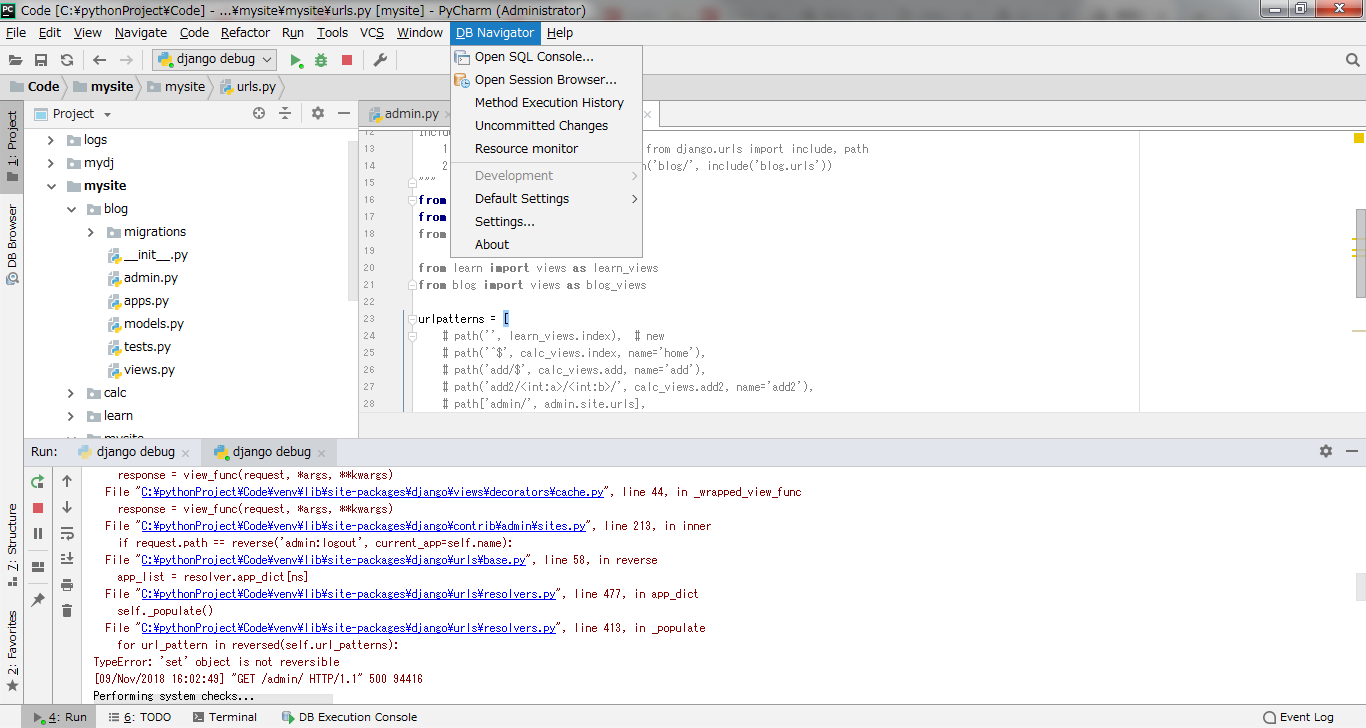The width and height of the screenshot is (1366, 728).
Task: Toggle the 1: Project tool window
Action: [x=12, y=145]
